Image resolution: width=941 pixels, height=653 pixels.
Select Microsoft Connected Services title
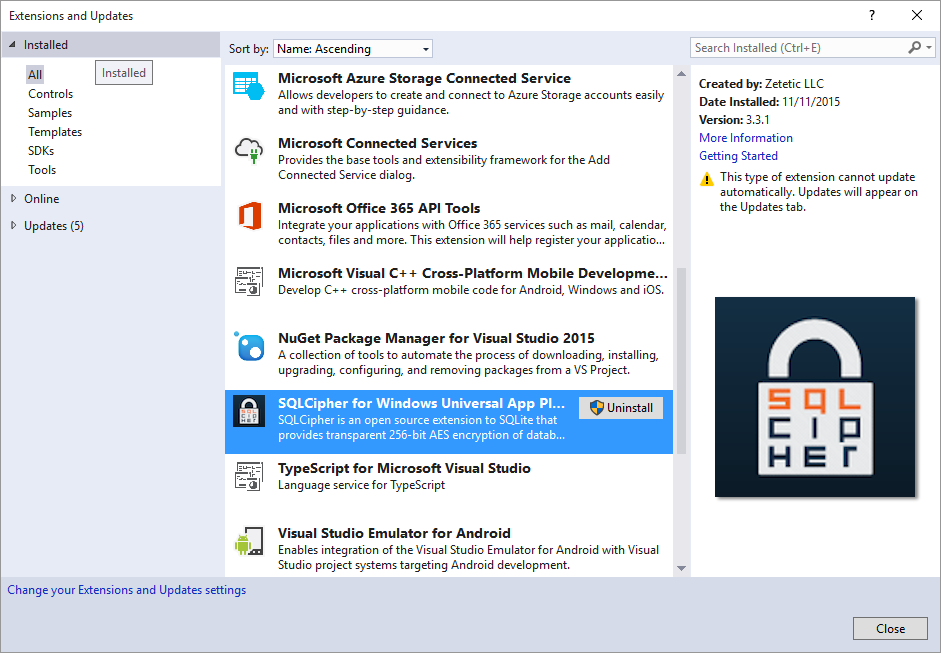377,143
